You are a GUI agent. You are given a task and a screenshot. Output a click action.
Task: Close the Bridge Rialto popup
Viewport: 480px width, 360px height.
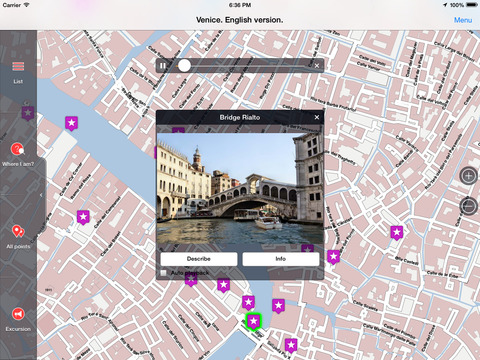tap(317, 117)
